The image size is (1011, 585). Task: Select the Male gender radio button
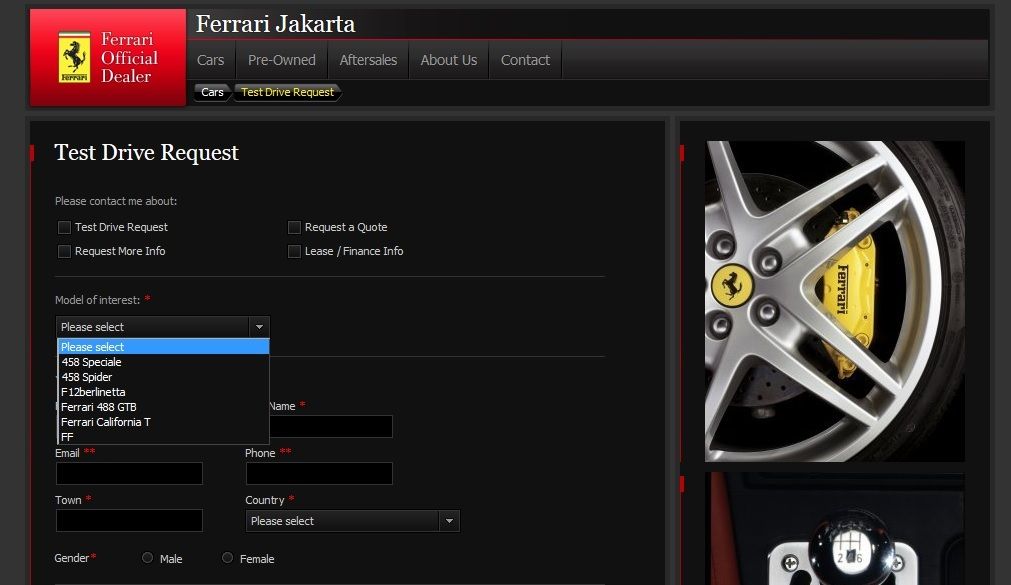point(148,558)
